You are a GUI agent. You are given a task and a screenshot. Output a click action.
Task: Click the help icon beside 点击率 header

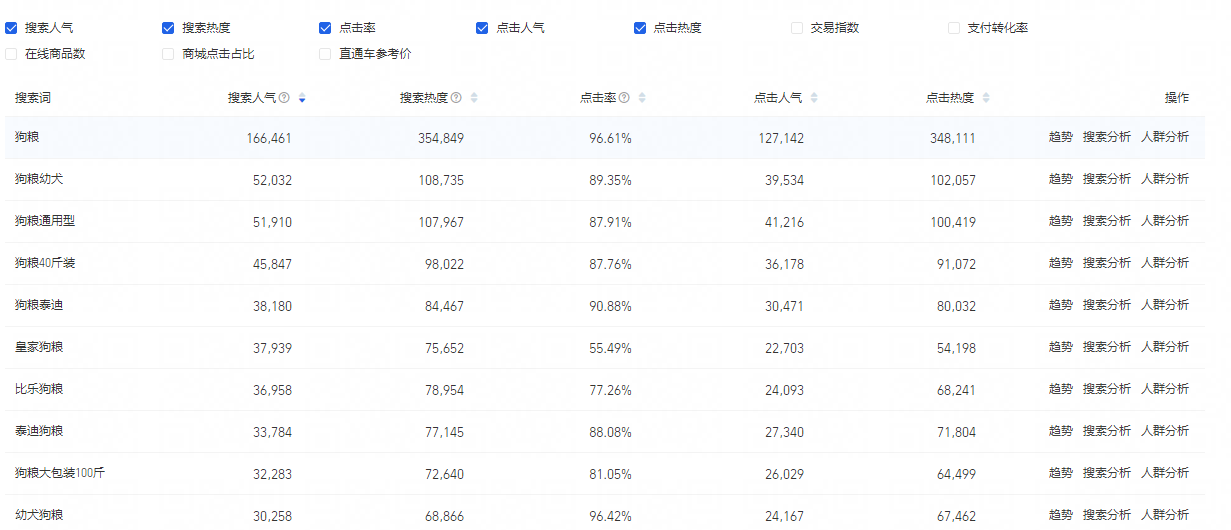coord(624,98)
